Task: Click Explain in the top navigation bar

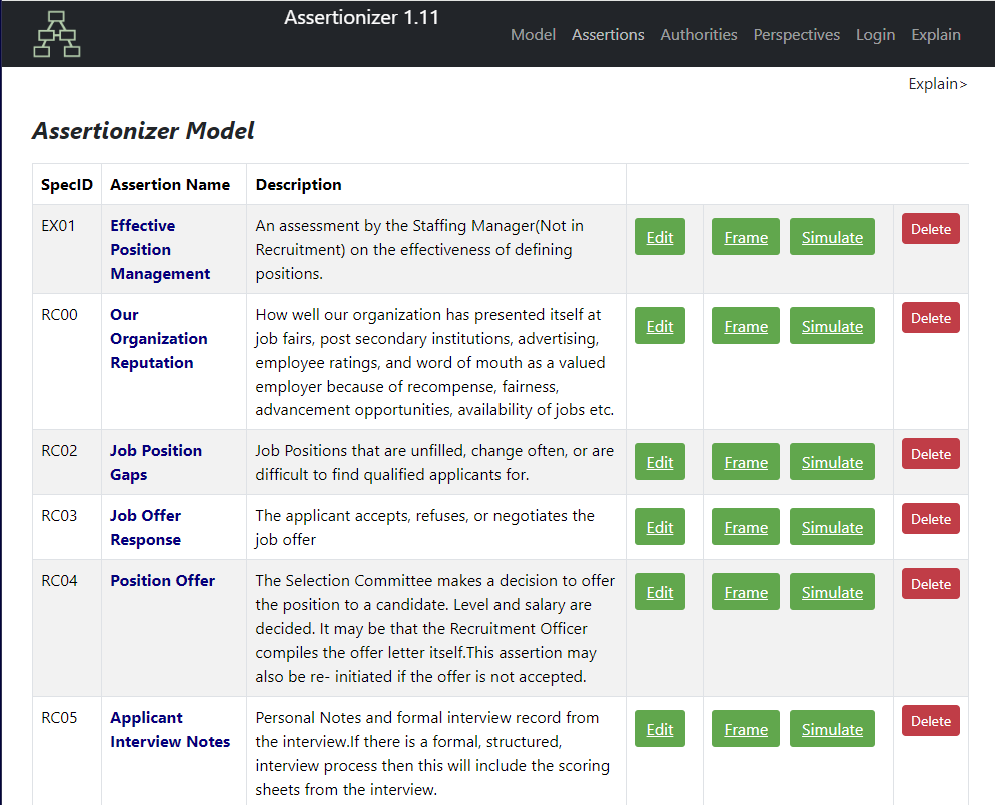Action: pyautogui.click(x=935, y=35)
